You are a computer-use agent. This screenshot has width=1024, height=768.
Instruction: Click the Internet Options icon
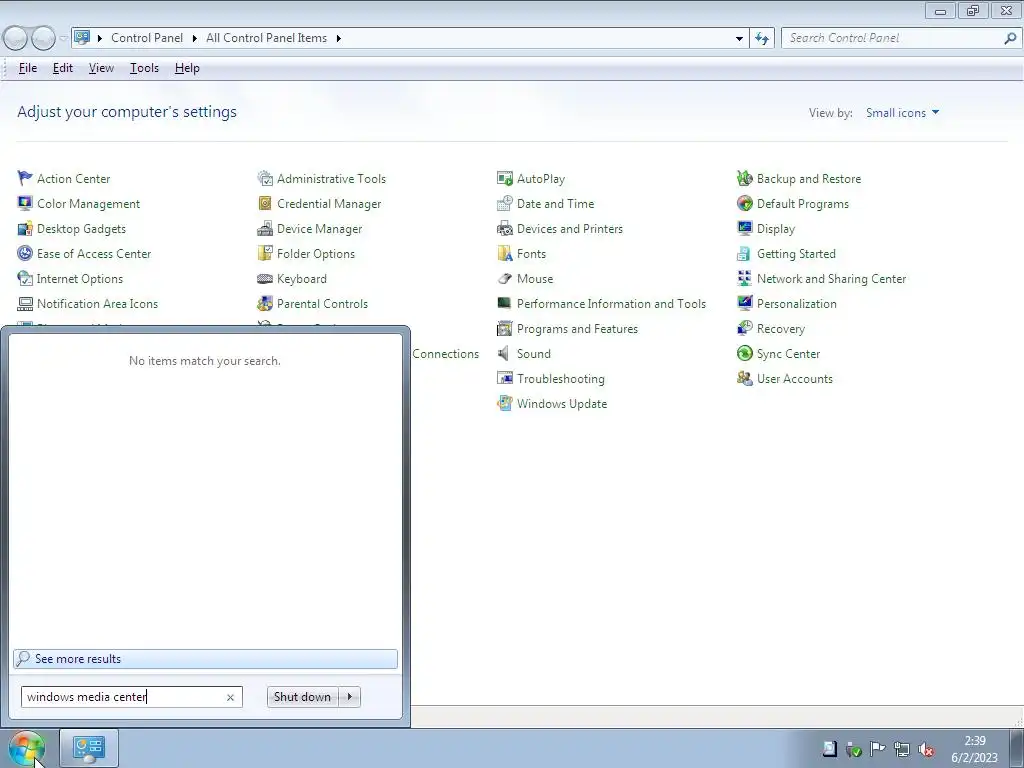(25, 278)
